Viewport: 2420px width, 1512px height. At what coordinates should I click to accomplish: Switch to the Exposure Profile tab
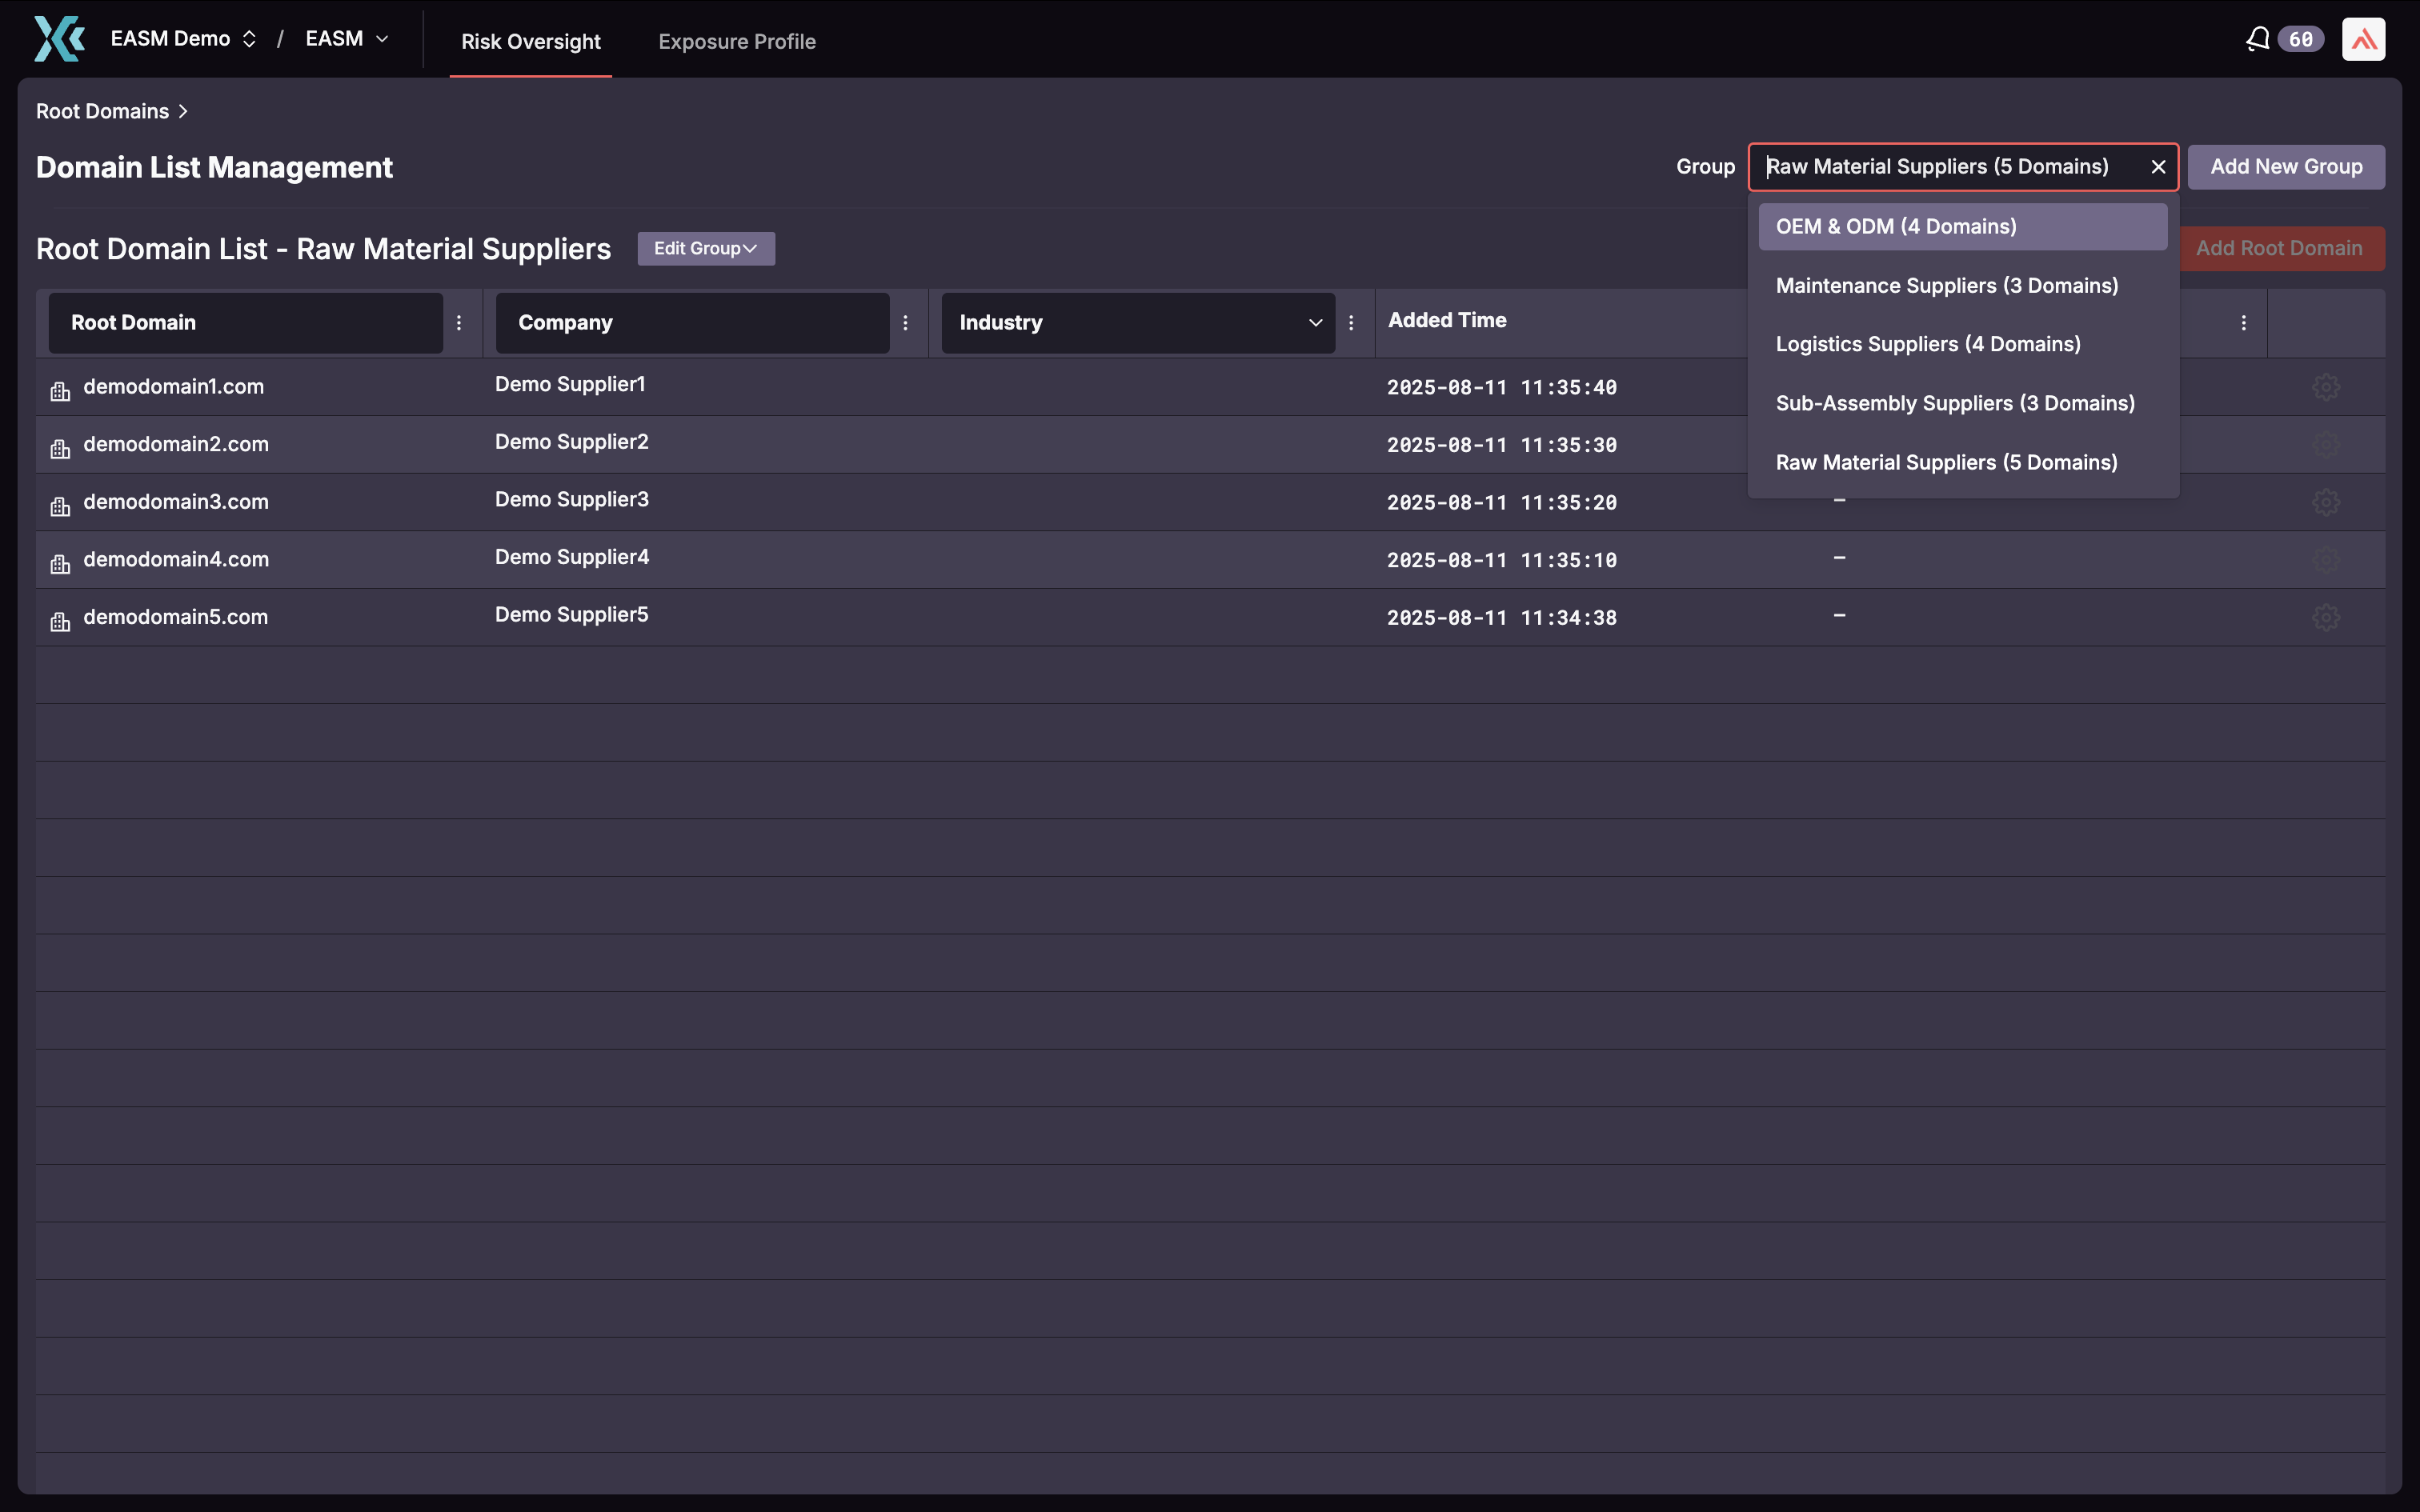click(736, 41)
